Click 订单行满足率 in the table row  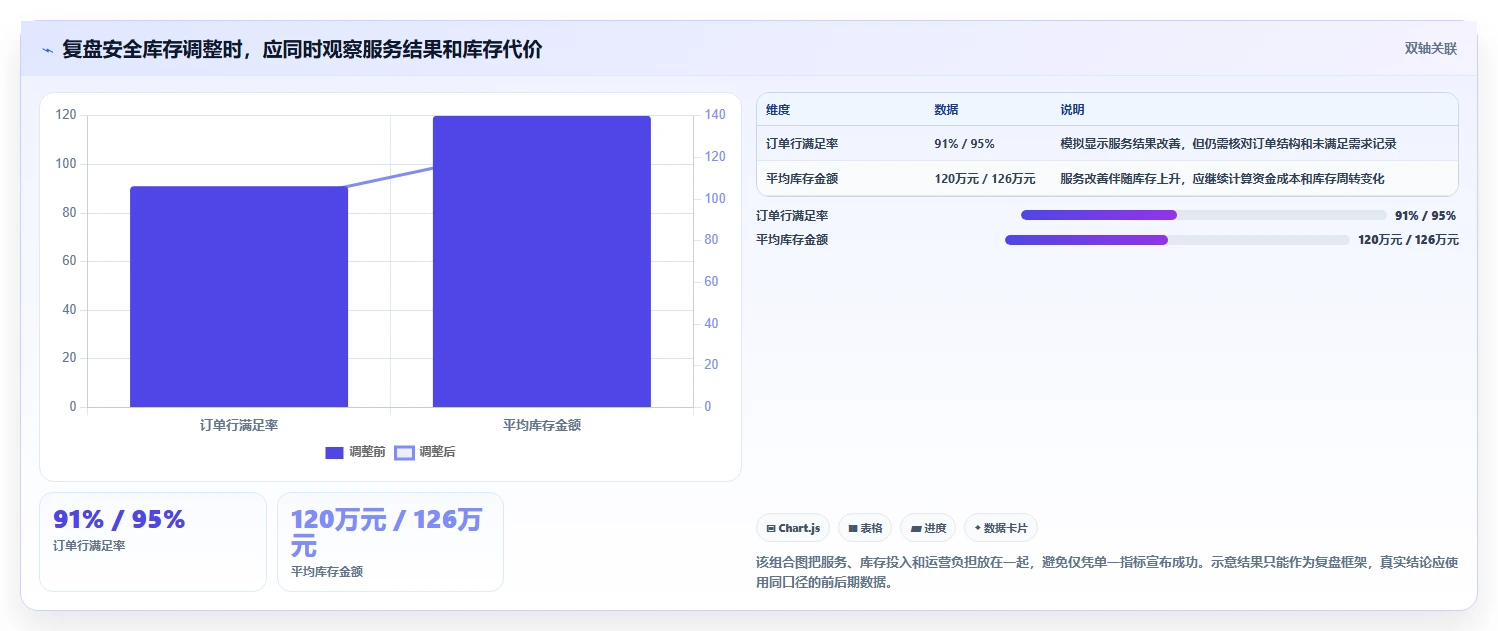click(x=802, y=143)
